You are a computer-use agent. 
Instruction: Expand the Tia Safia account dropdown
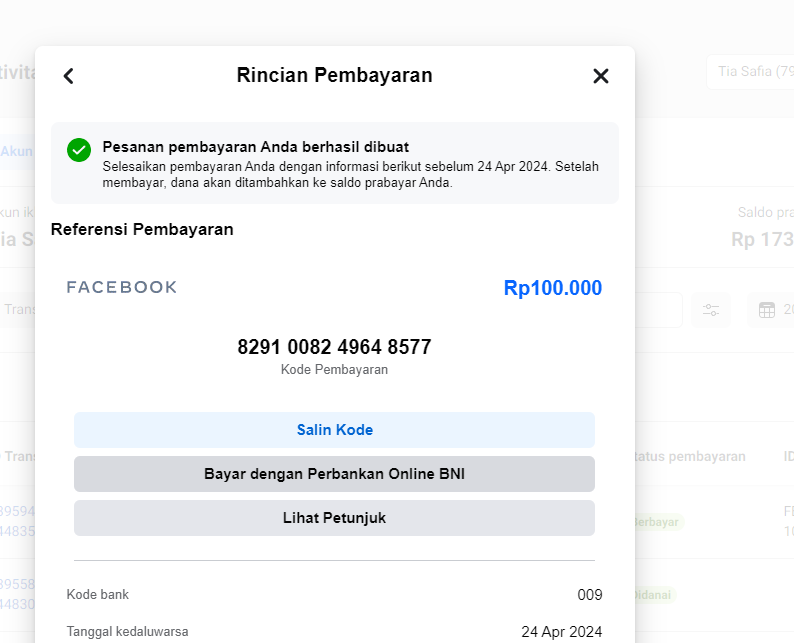pos(750,73)
